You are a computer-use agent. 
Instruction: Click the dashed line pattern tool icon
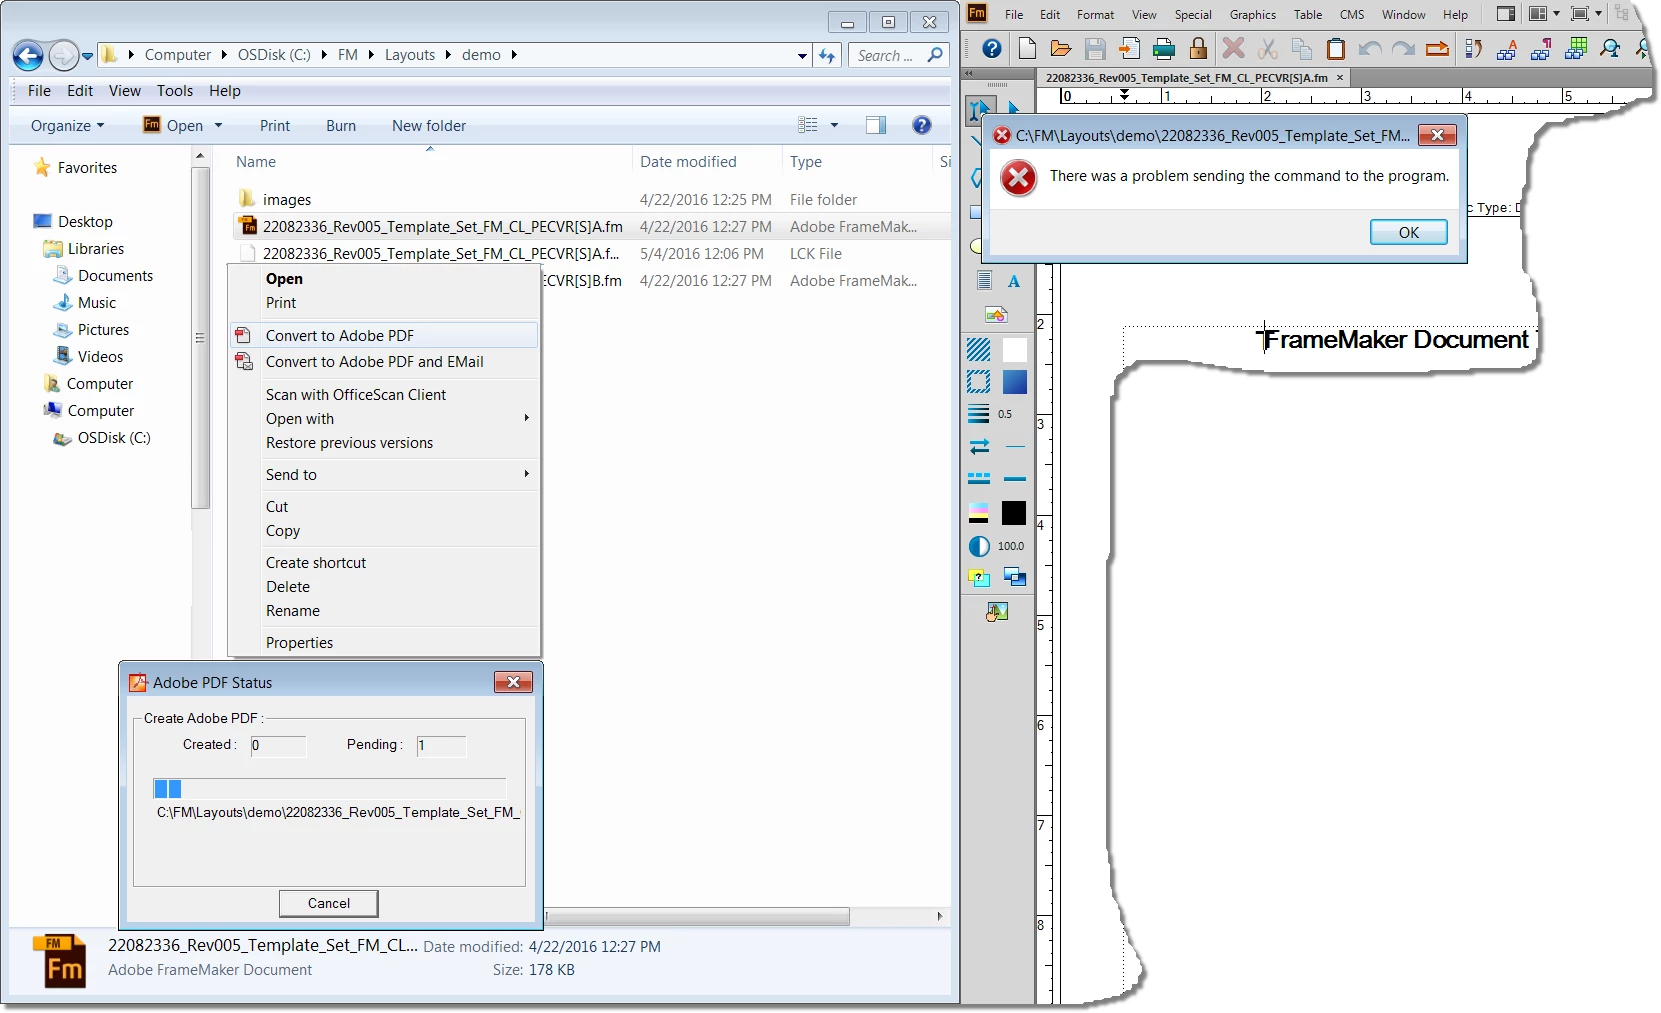[x=979, y=479]
